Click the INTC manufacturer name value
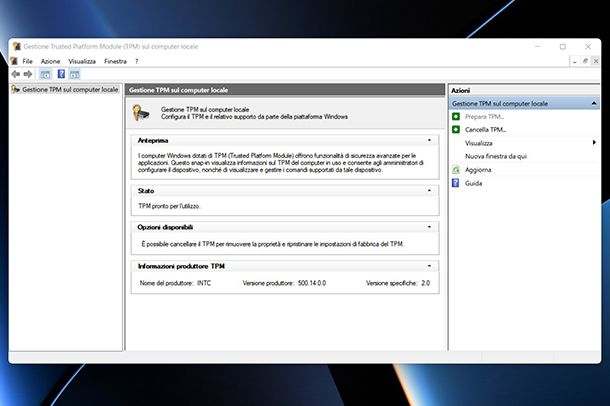 coord(204,283)
